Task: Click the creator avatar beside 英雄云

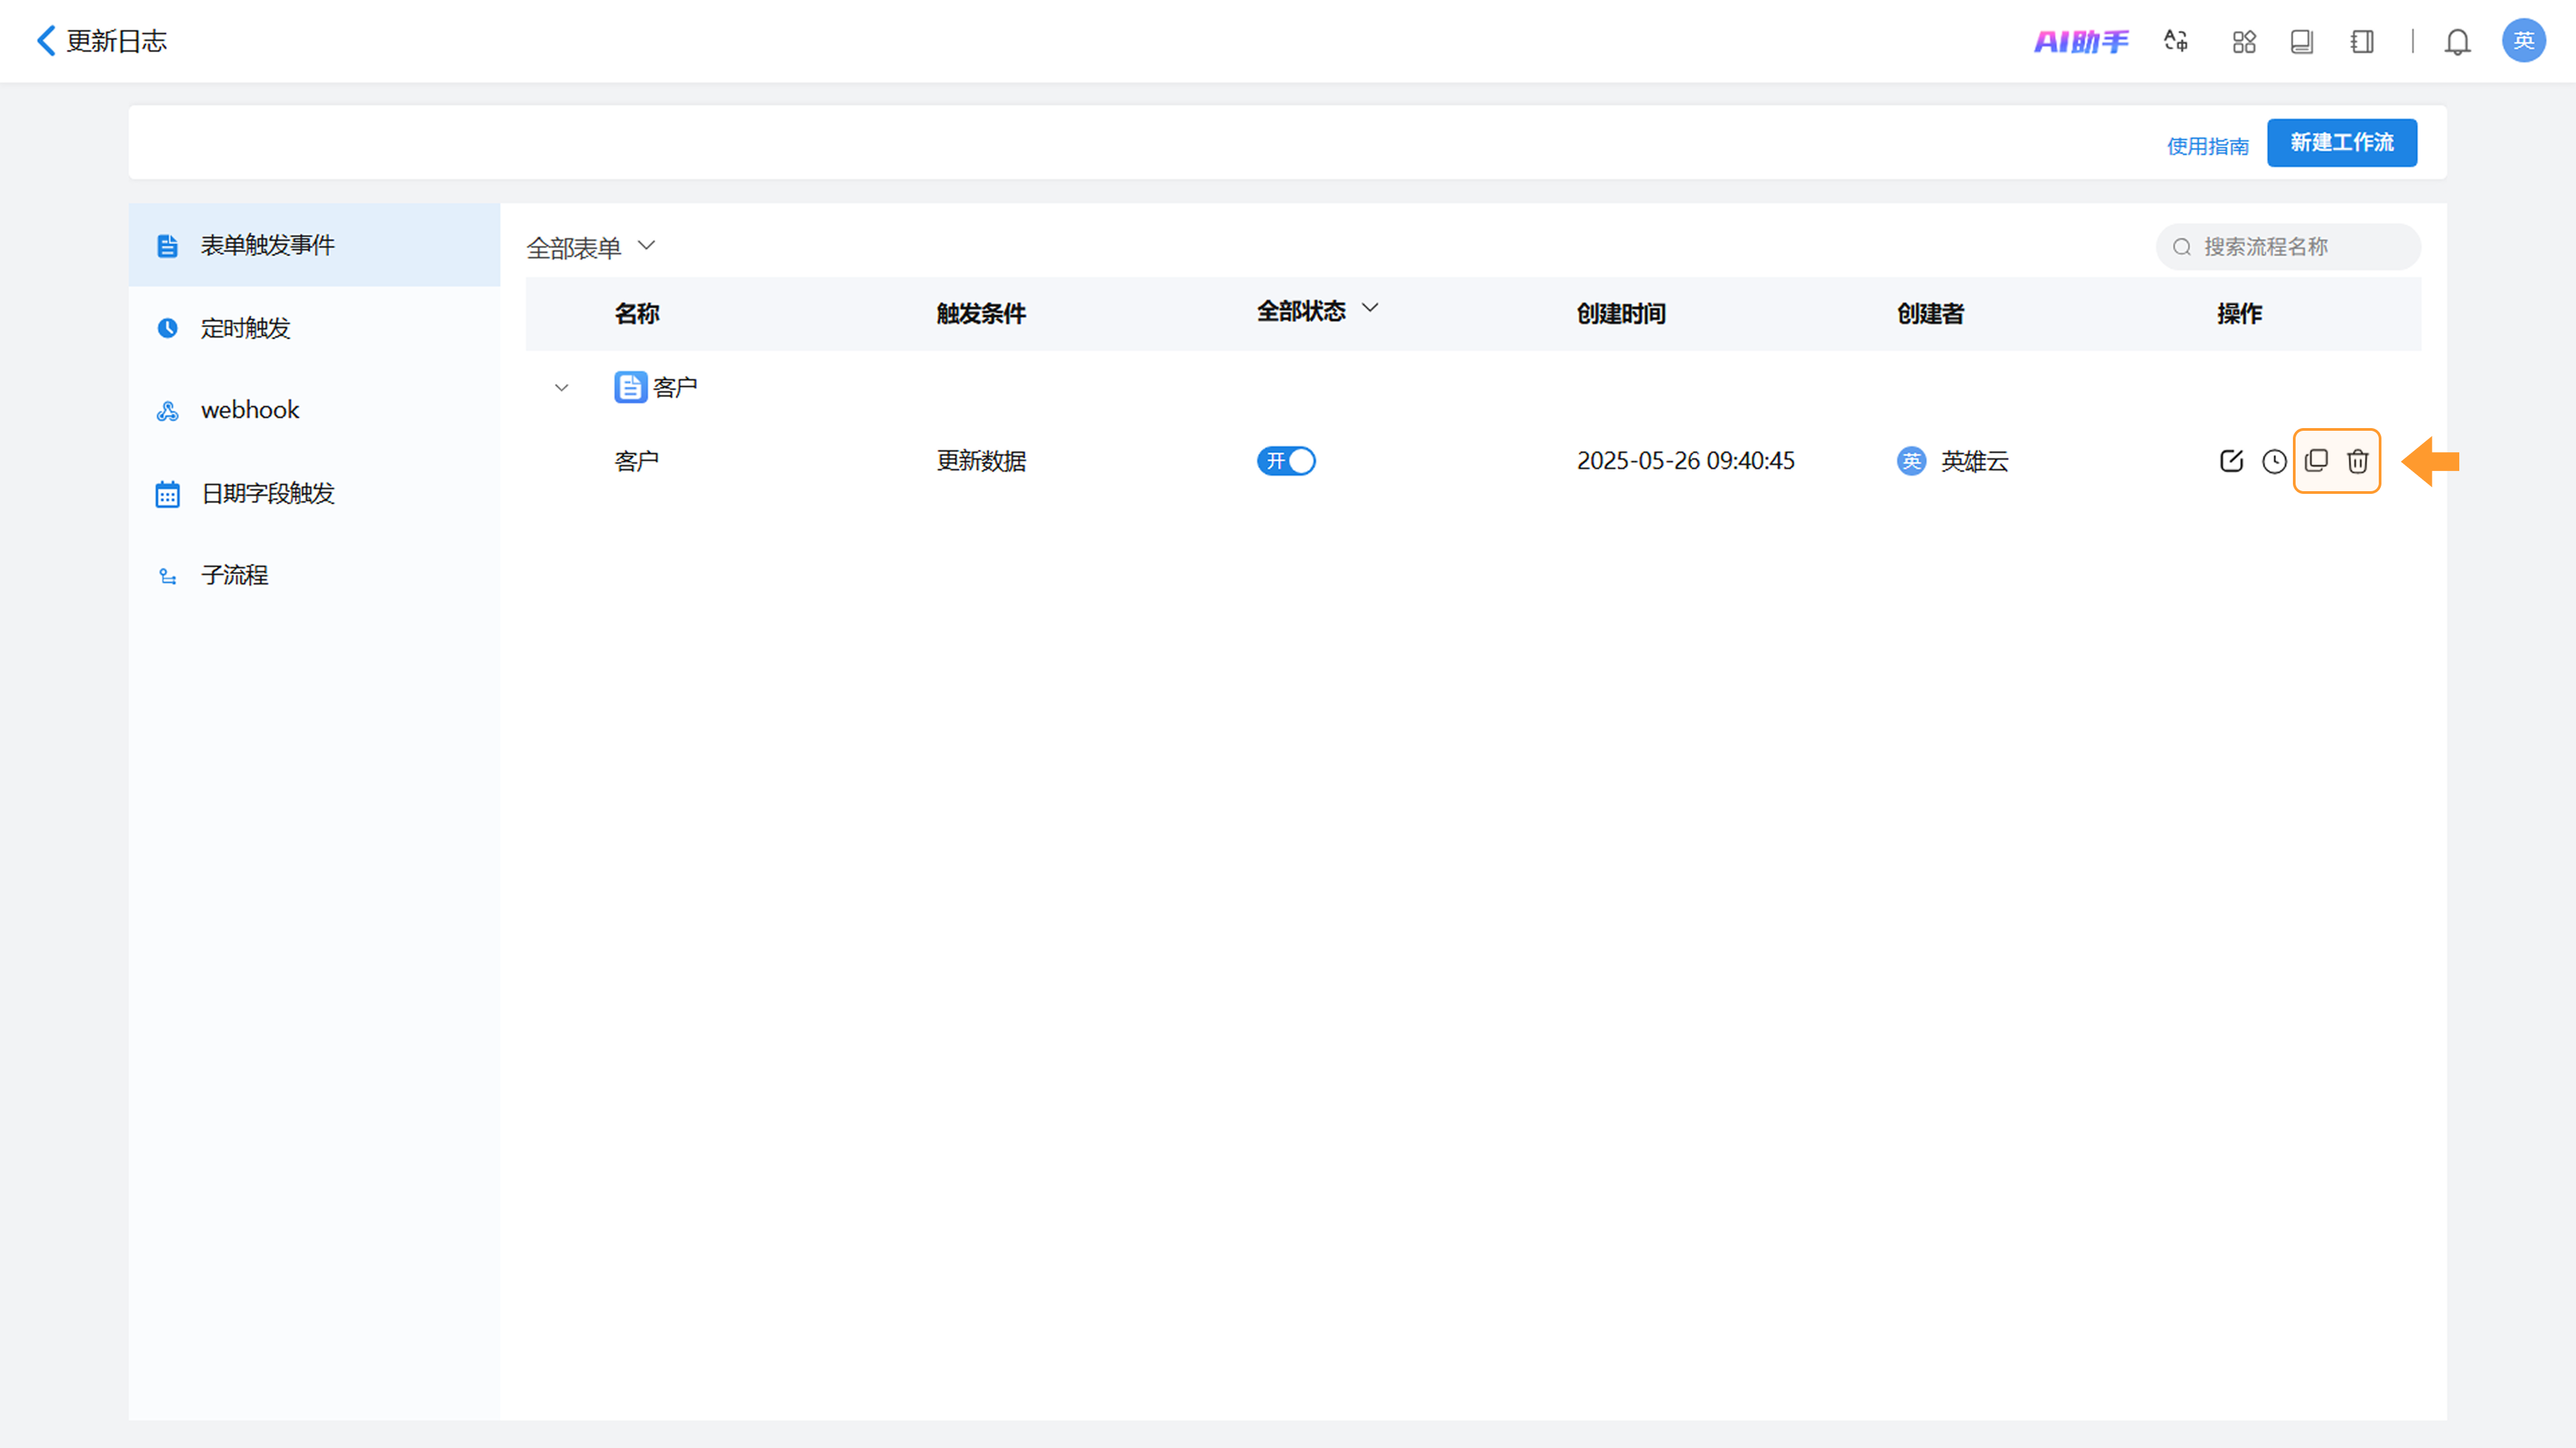Action: [x=1911, y=461]
